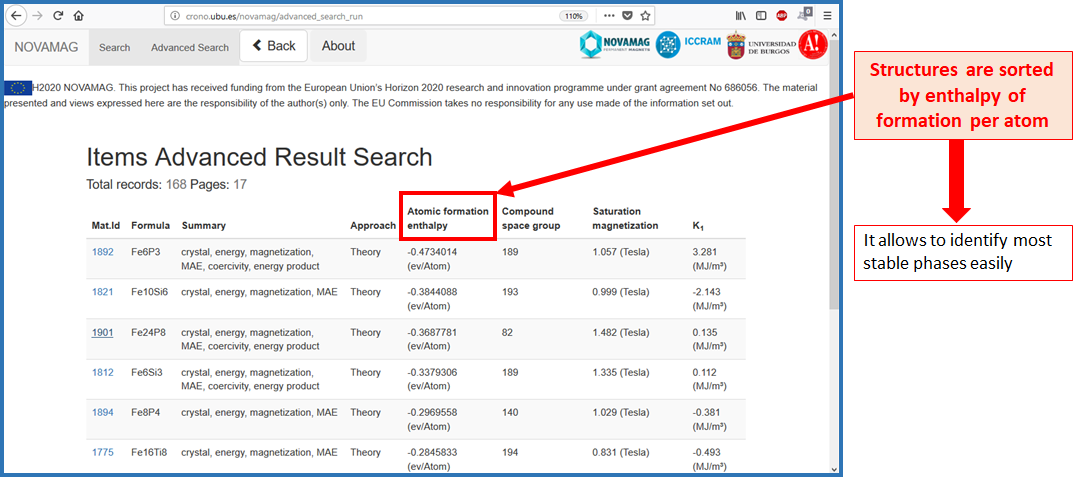
Task: Select formula cell Fe10Si6
Action: (x=149, y=292)
